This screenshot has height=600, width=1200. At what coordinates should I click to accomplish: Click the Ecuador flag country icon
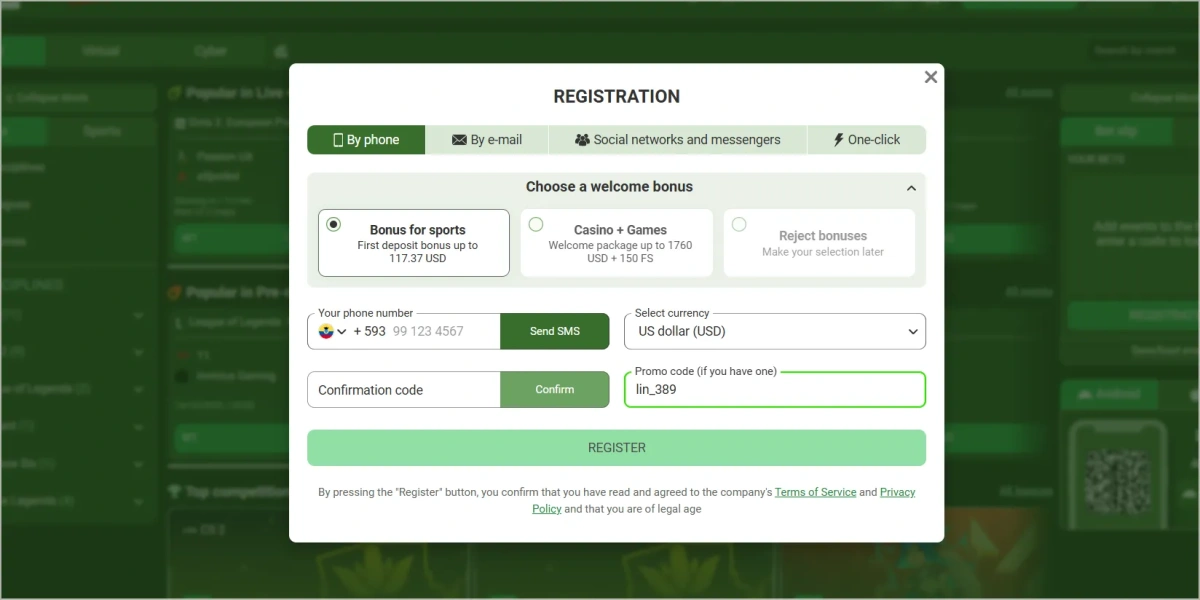click(x=326, y=331)
